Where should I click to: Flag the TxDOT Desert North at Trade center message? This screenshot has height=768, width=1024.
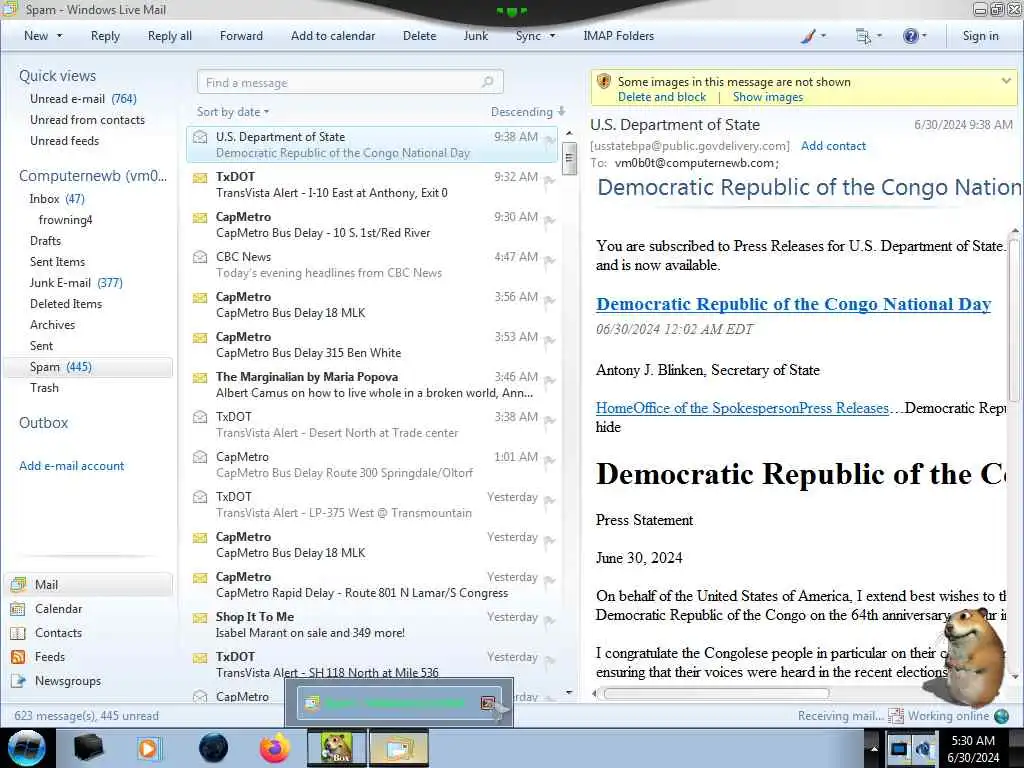point(550,421)
